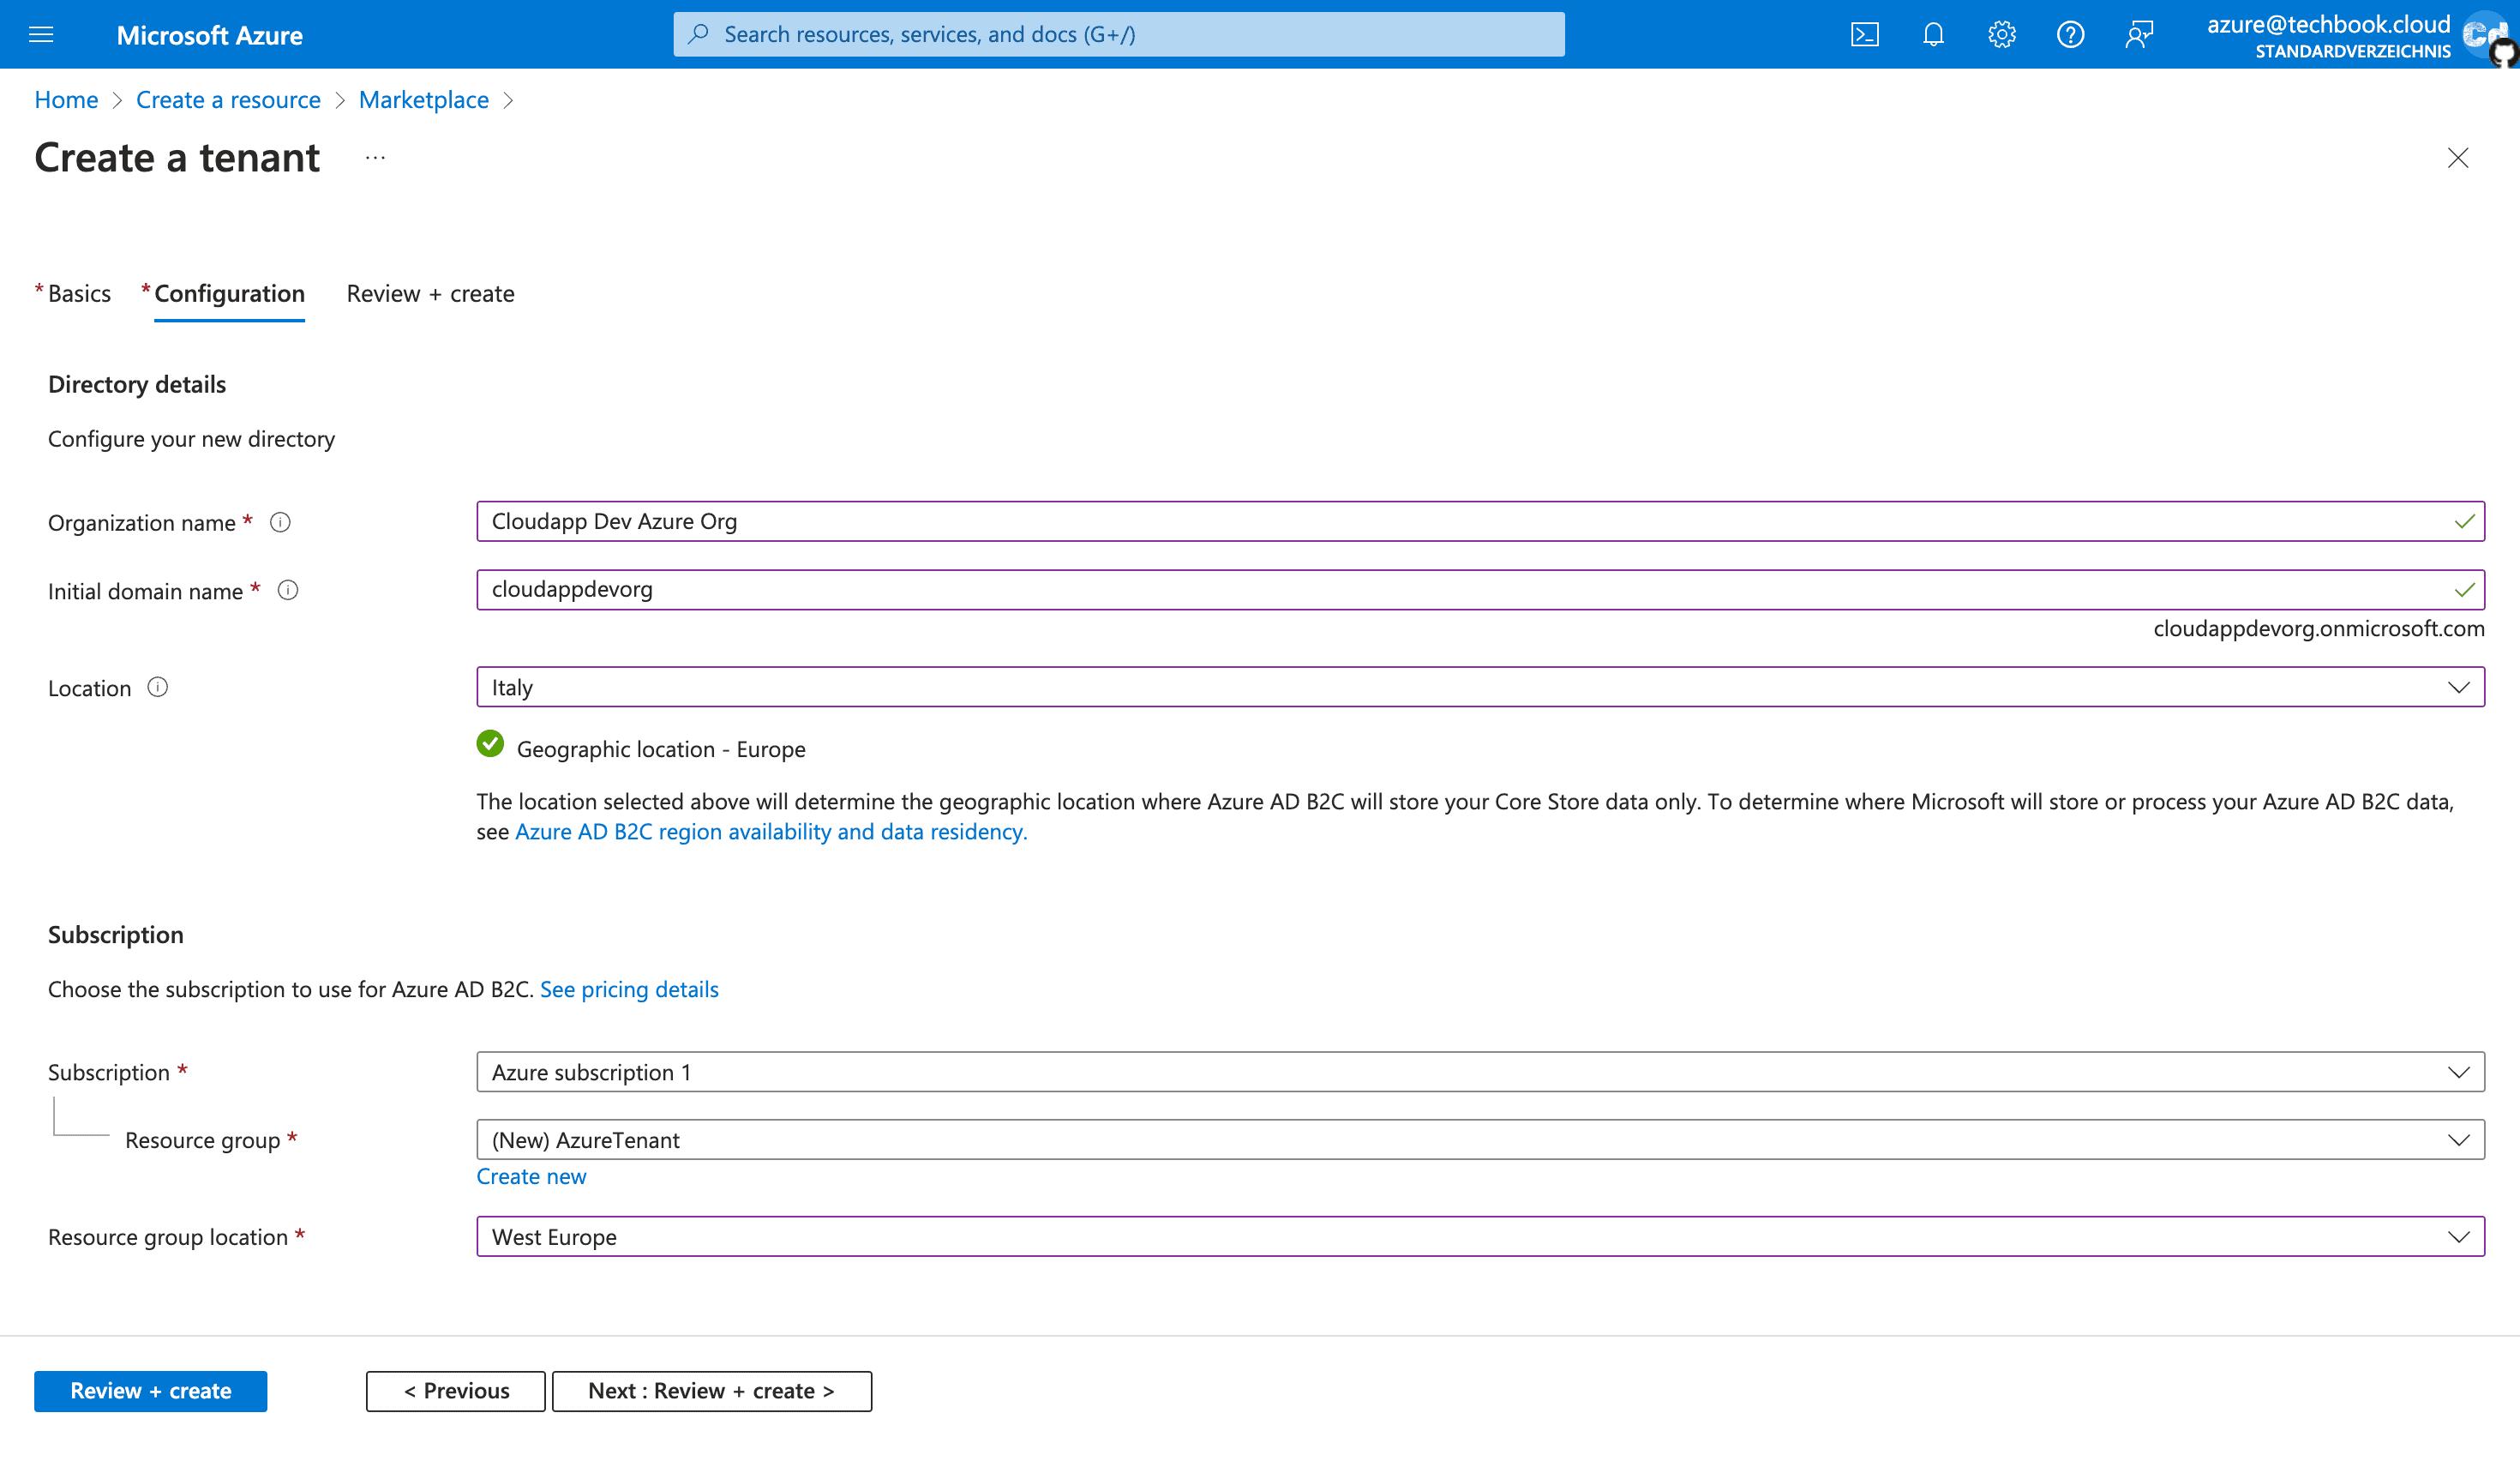The width and height of the screenshot is (2520, 1461).
Task: Show Organization name tooltip info
Action: pos(281,521)
